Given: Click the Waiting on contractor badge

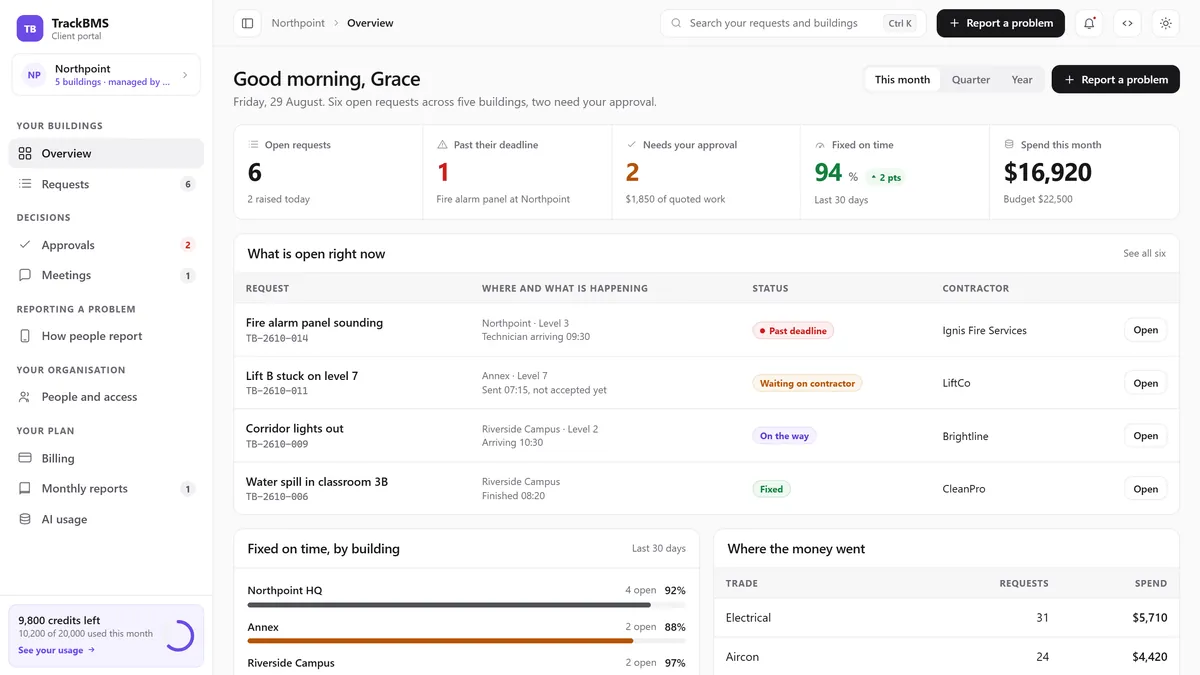Looking at the screenshot, I should point(807,383).
